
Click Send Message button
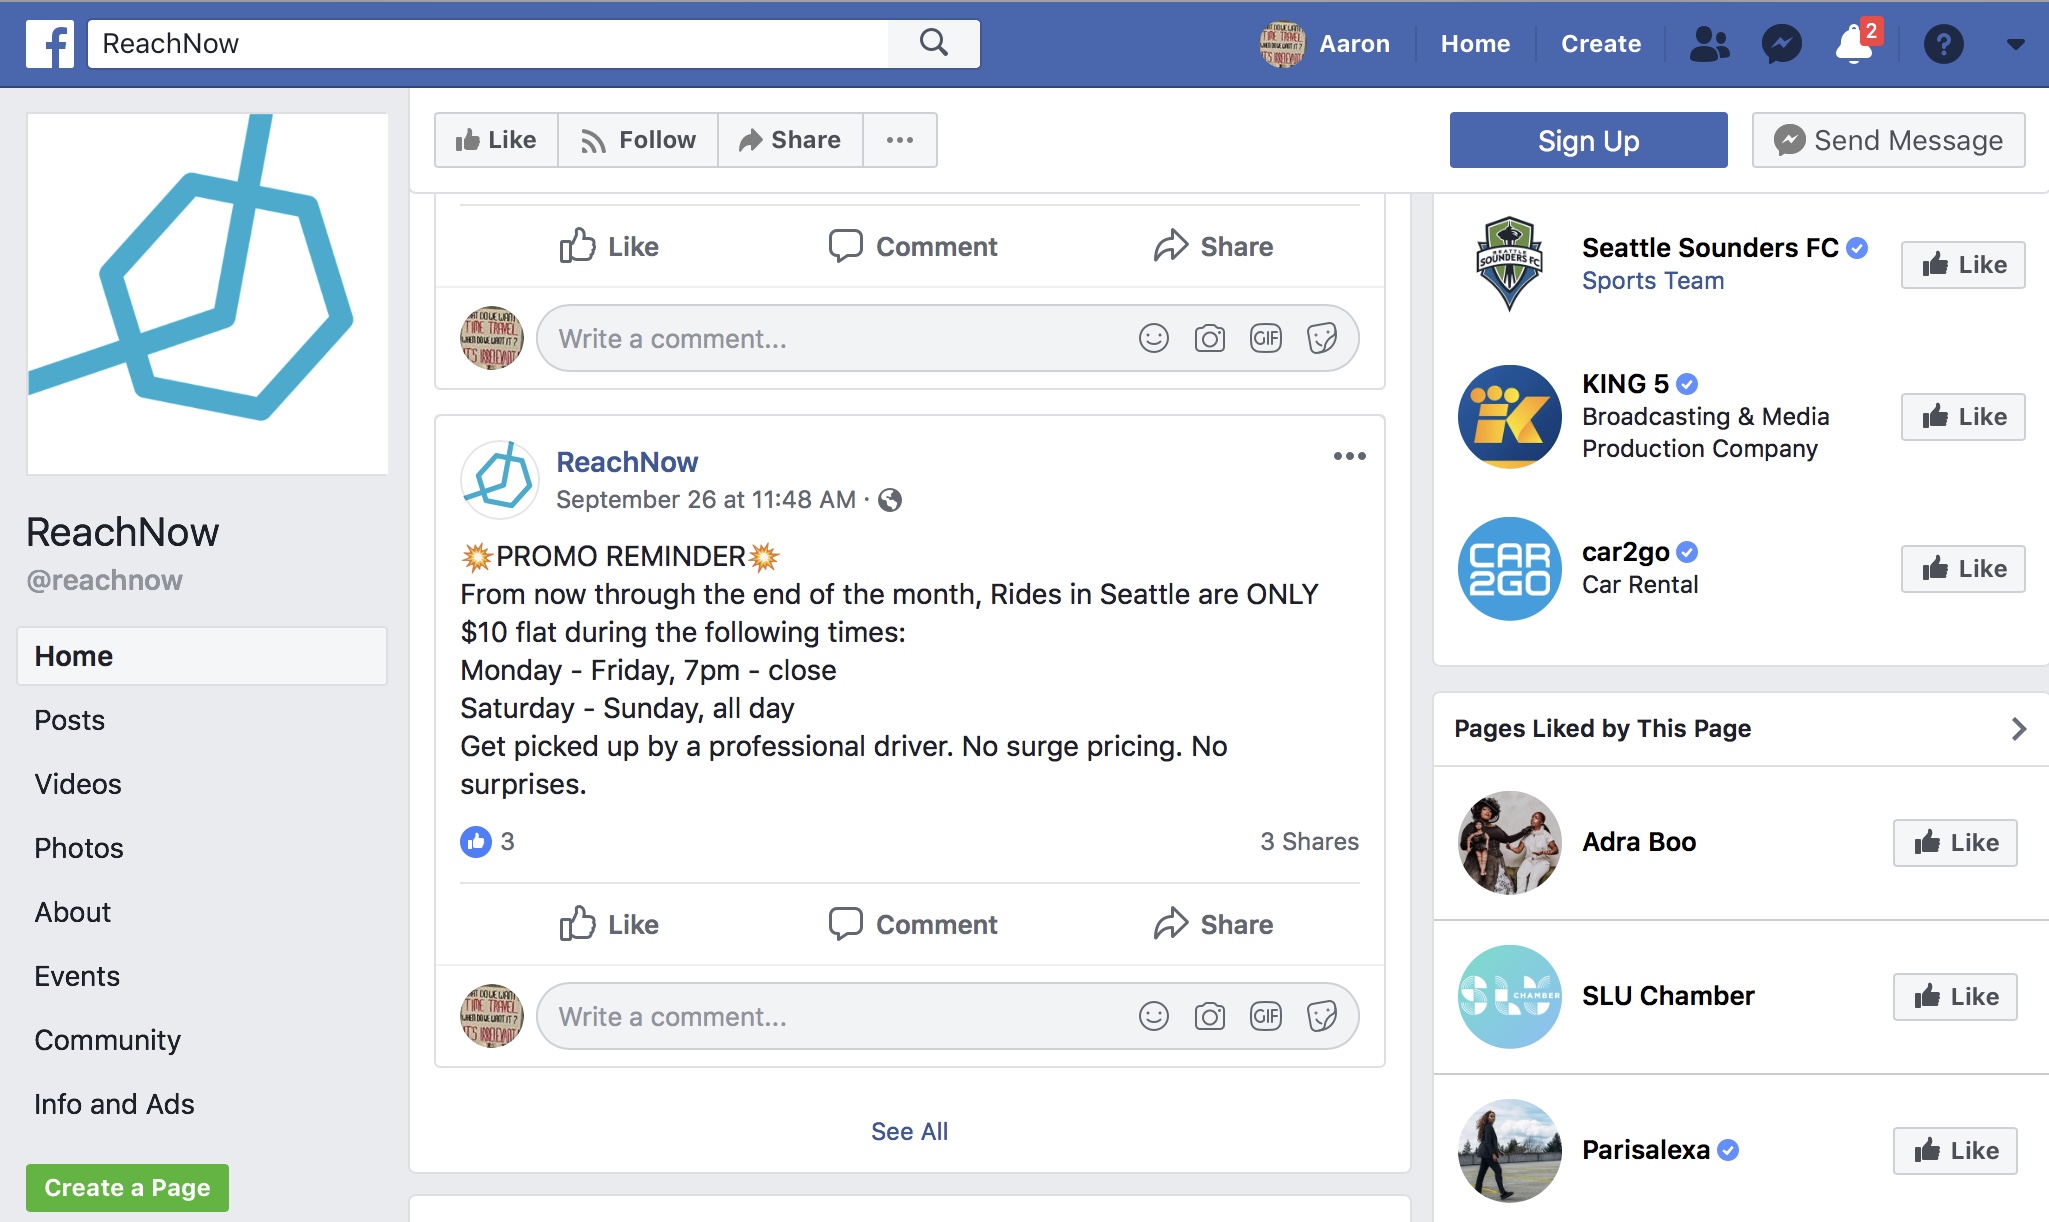point(1888,140)
